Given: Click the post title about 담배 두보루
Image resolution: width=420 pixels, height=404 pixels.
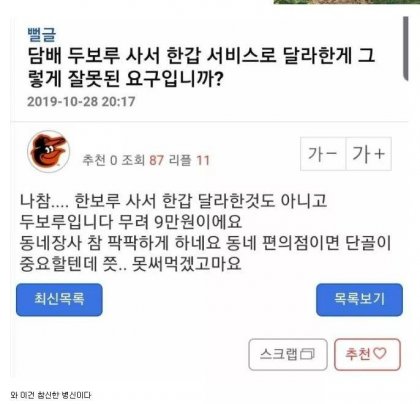Looking at the screenshot, I should pyautogui.click(x=202, y=67).
